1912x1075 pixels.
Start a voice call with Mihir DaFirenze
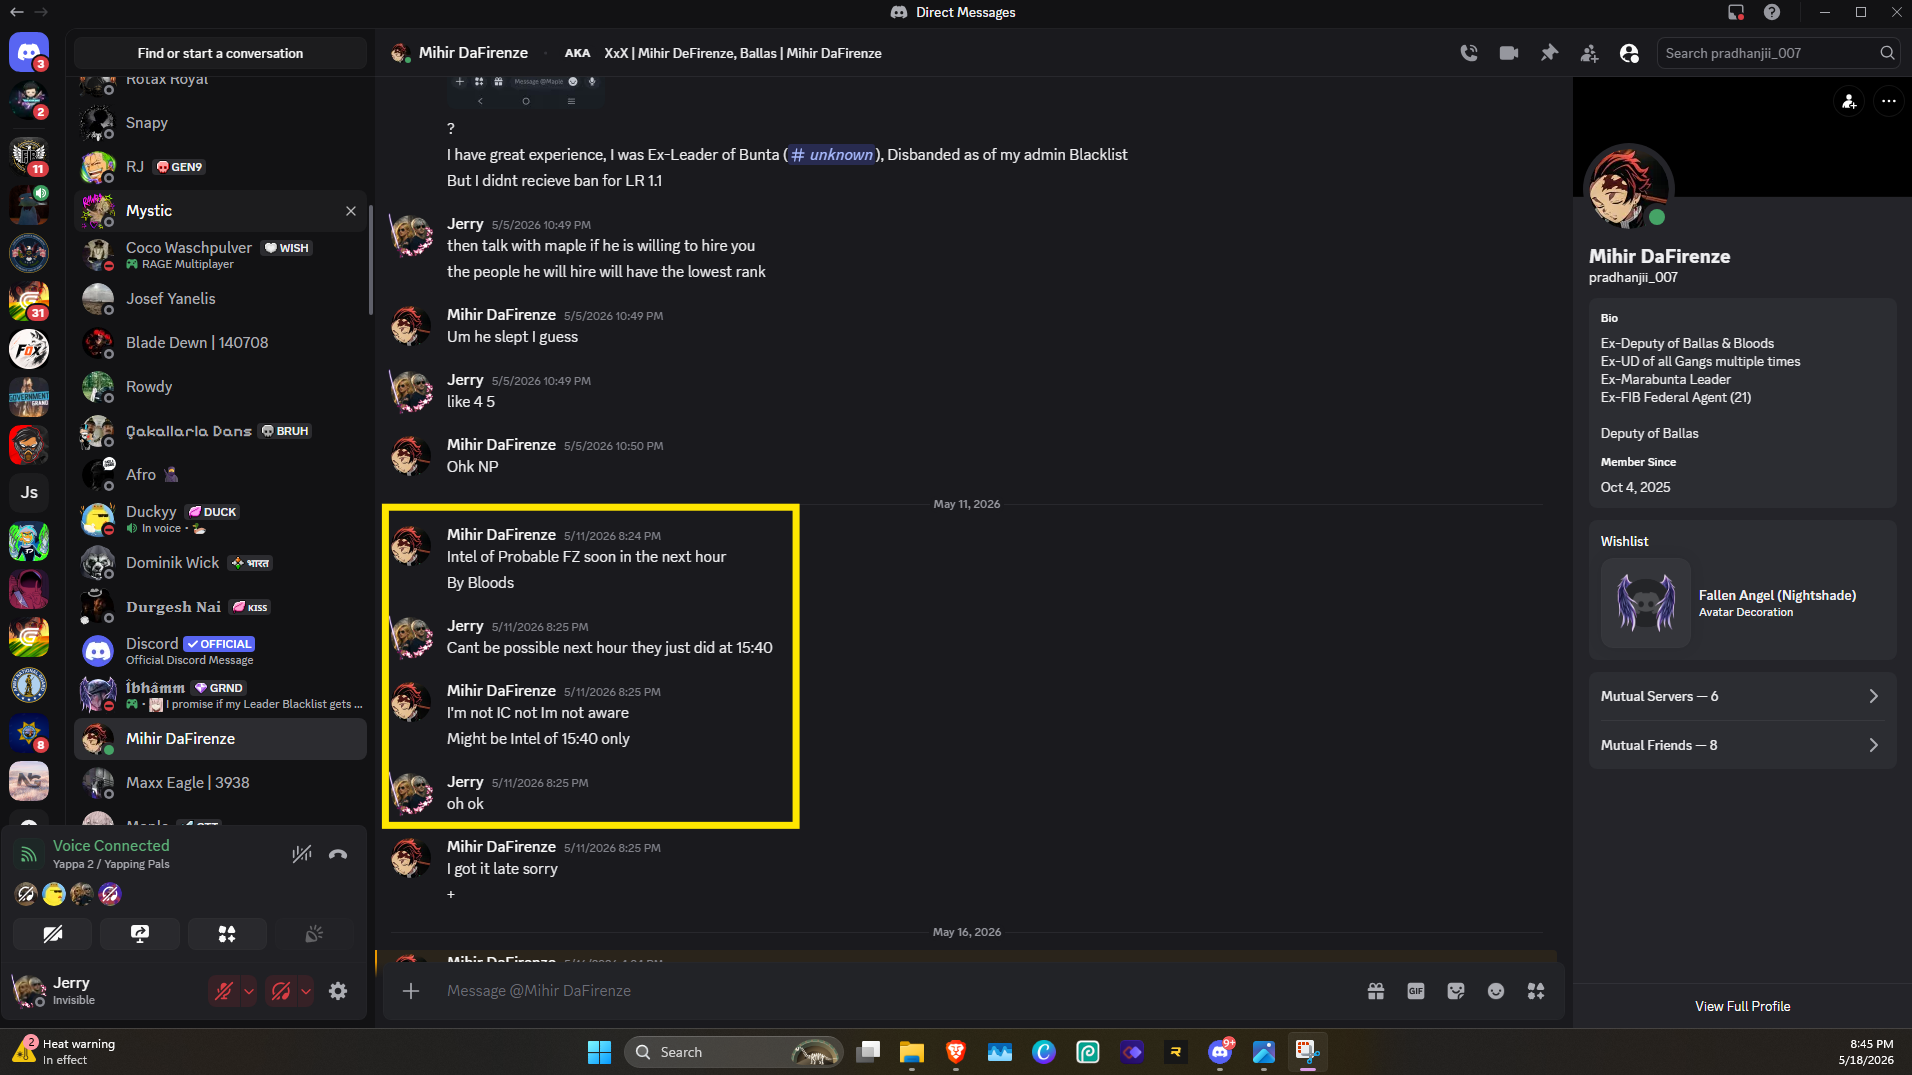tap(1469, 53)
